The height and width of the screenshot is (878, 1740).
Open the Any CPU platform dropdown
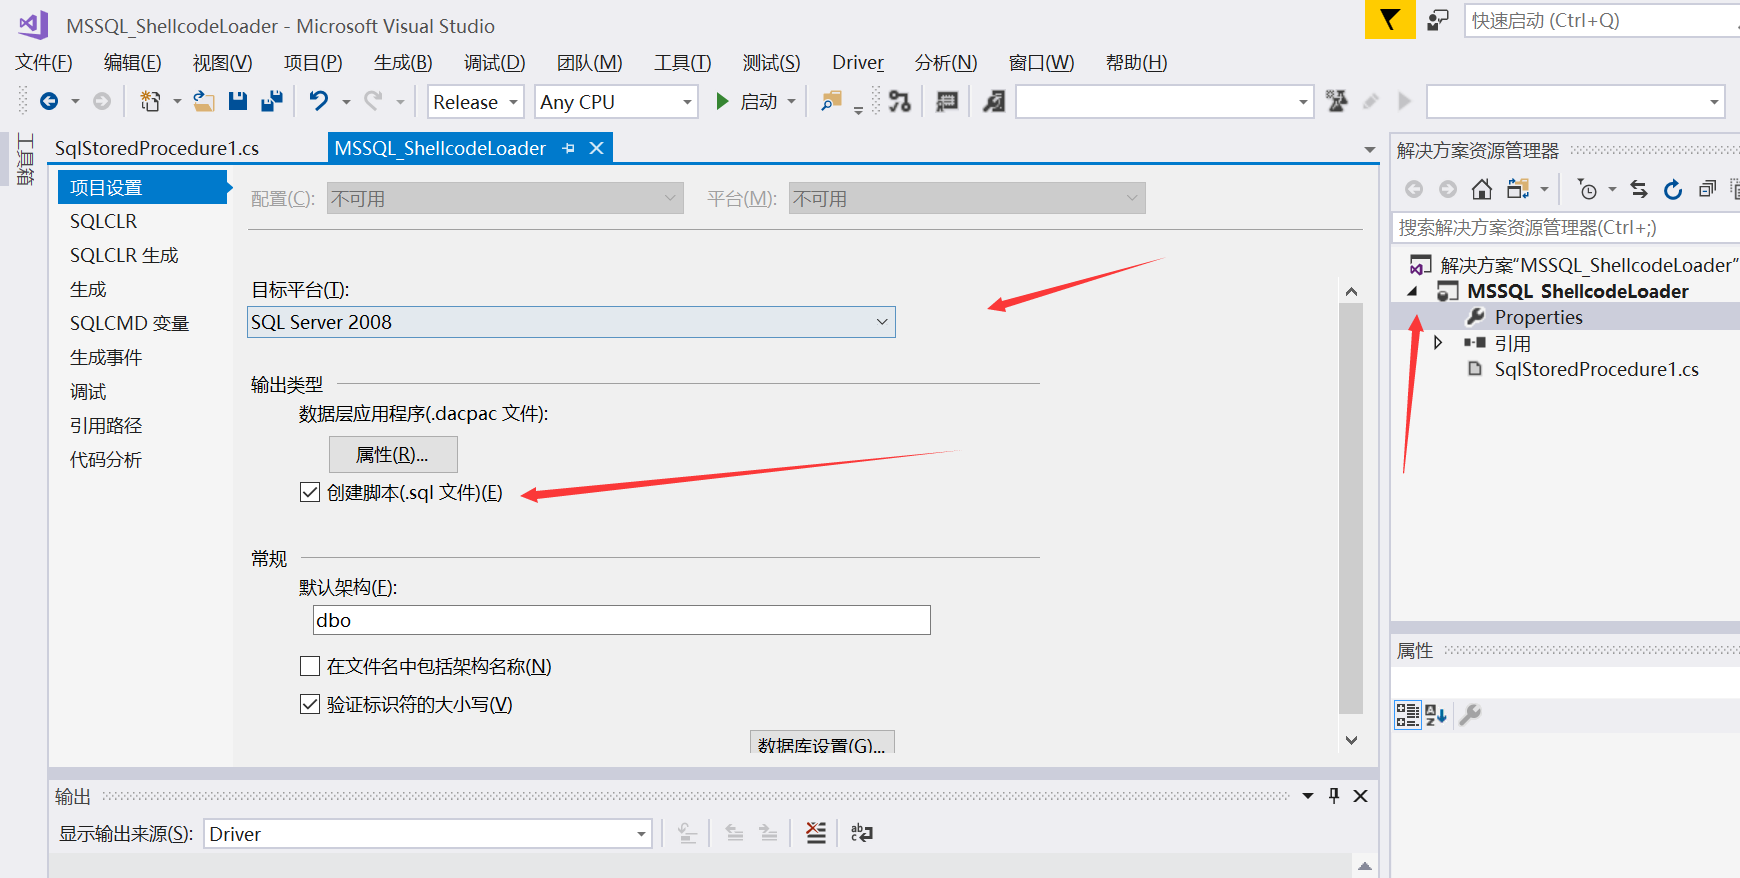(616, 102)
